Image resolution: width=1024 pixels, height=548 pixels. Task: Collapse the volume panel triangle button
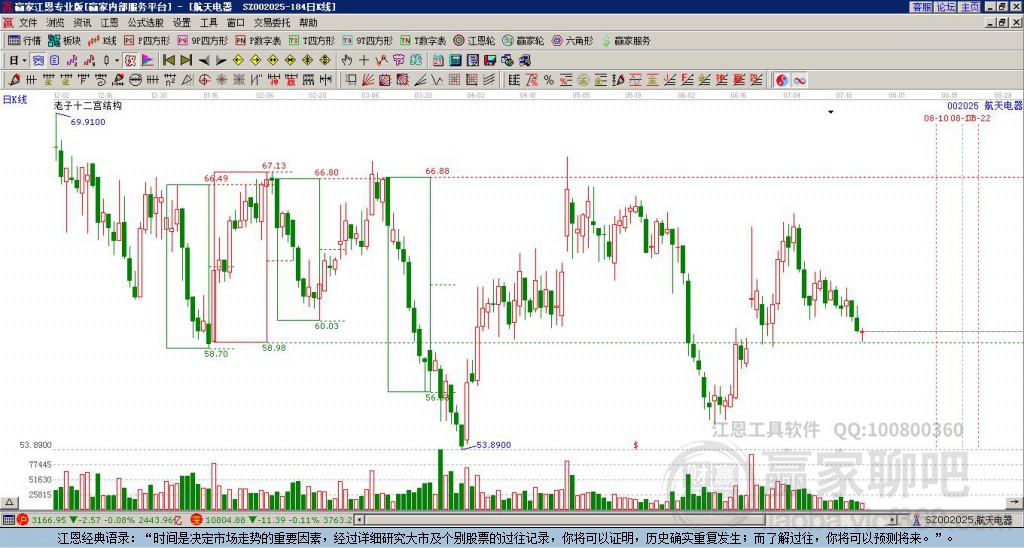[x=9, y=502]
